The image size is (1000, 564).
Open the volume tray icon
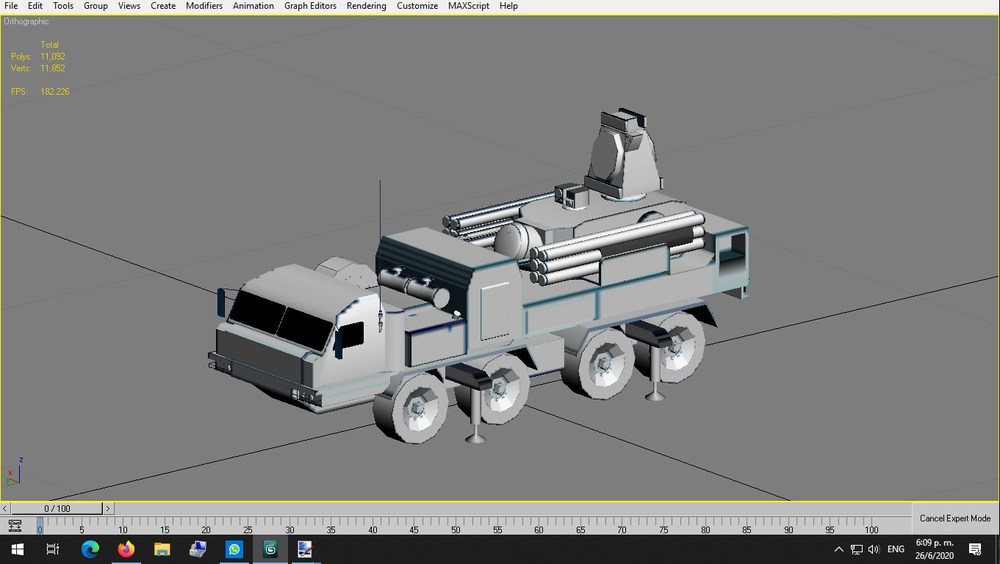874,549
